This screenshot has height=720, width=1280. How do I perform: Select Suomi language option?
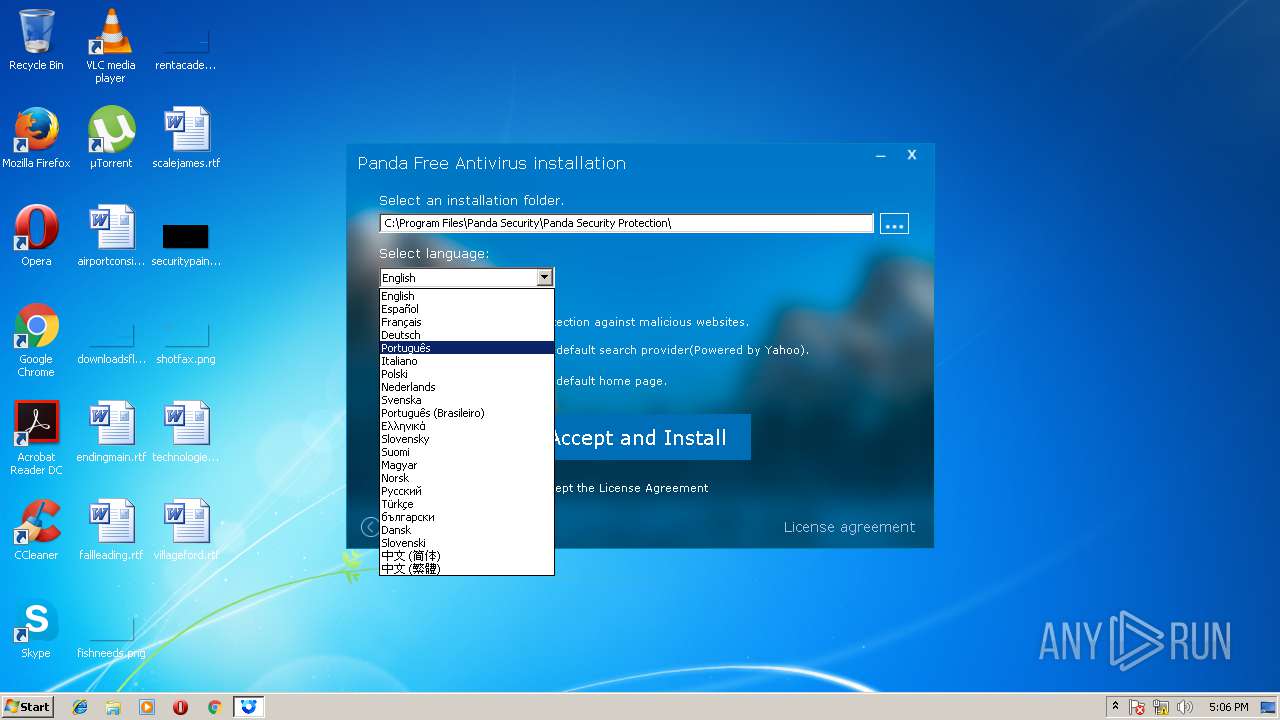(467, 452)
